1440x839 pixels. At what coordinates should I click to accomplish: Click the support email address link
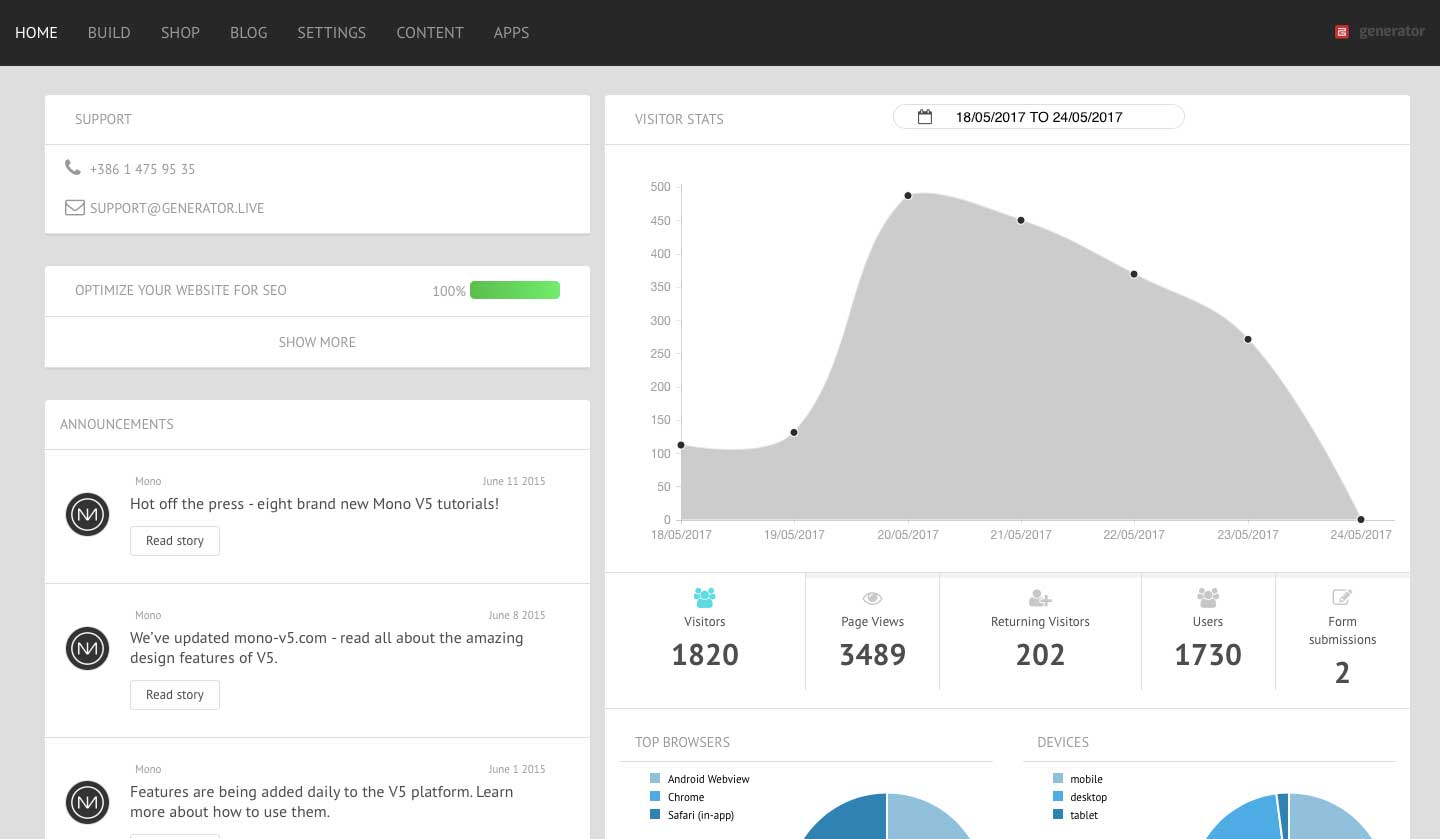tap(177, 208)
